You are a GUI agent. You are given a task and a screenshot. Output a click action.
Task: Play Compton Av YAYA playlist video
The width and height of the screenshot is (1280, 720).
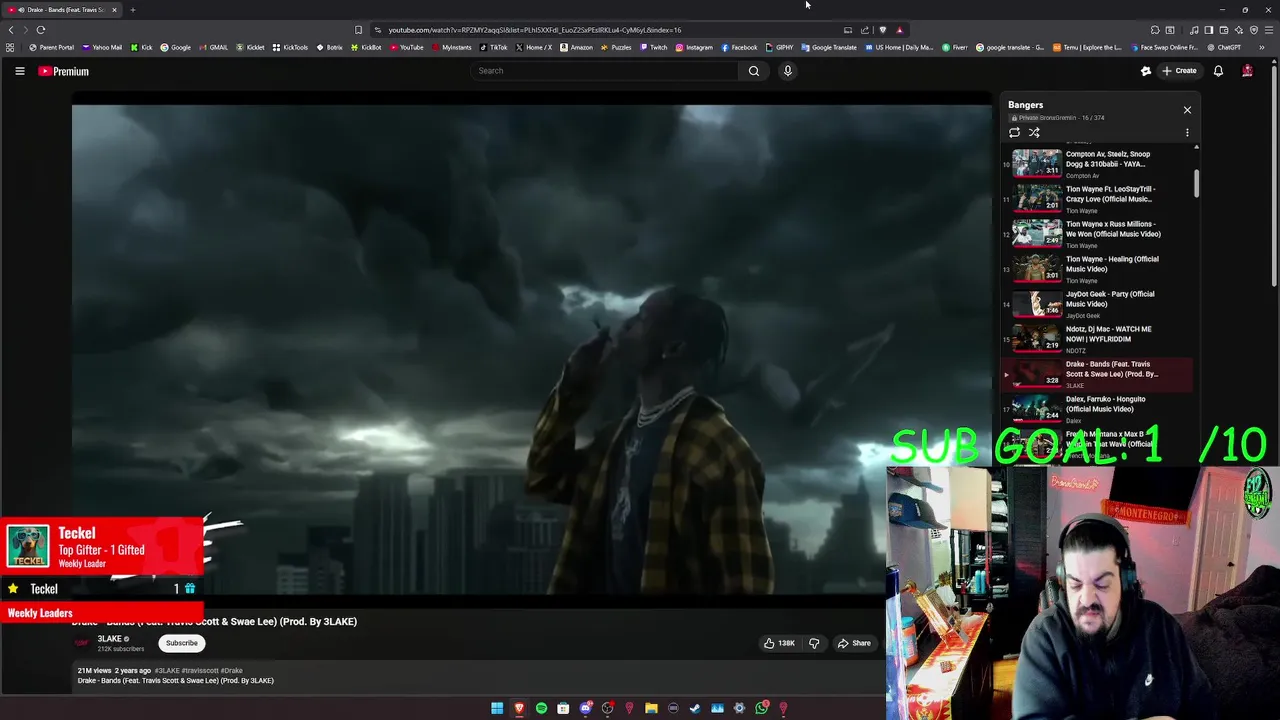click(x=1097, y=163)
